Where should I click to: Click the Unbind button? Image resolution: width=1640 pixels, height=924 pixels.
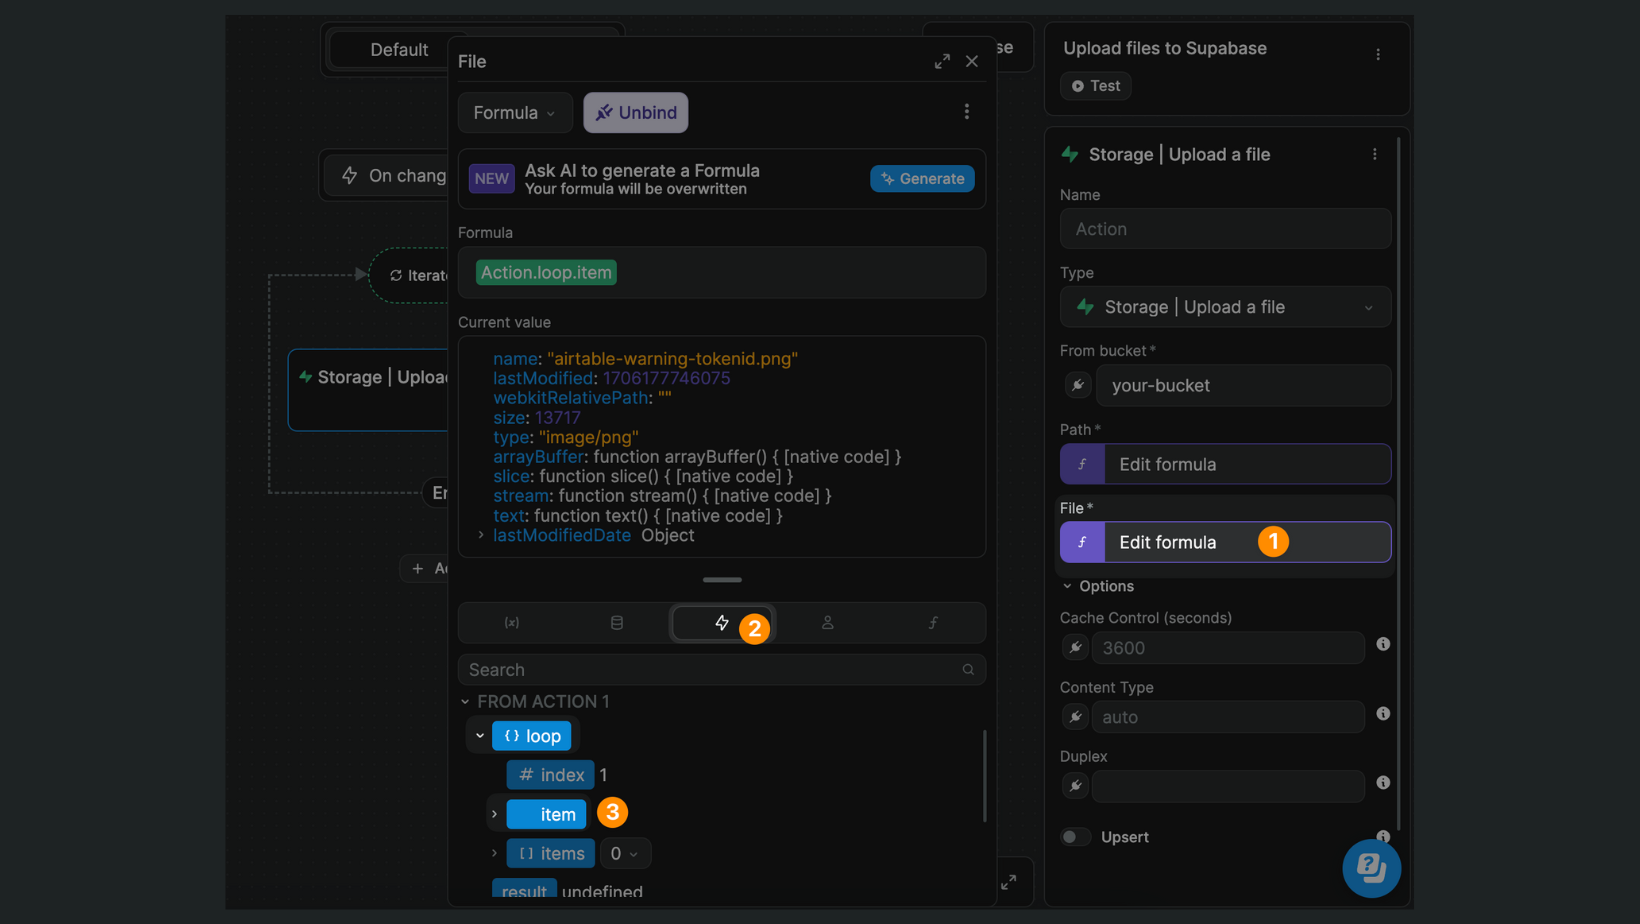point(636,113)
